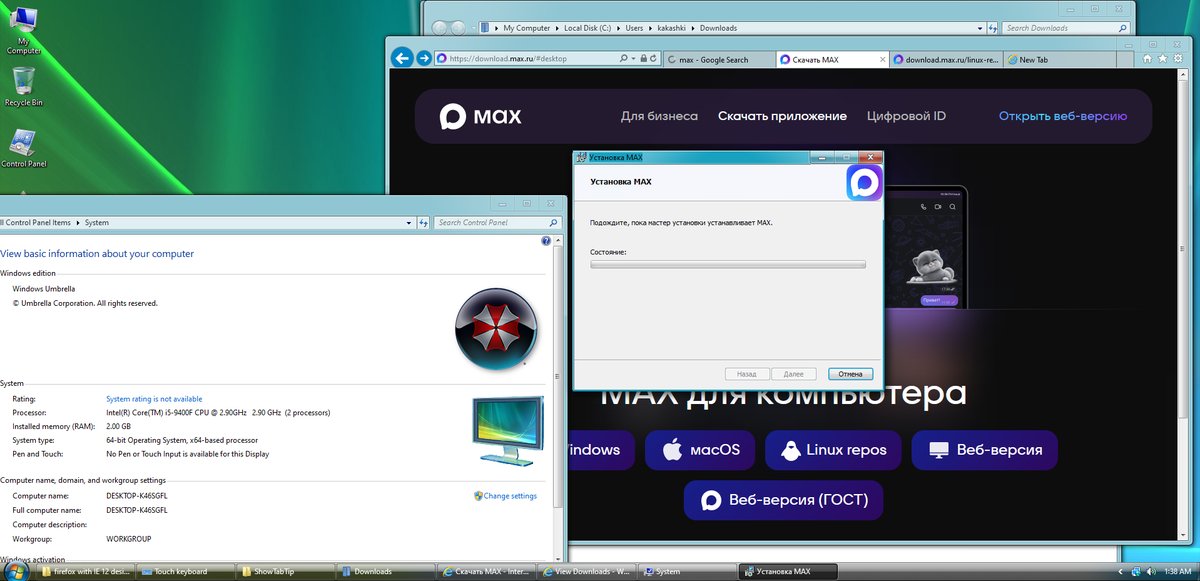Screen dimensions: 1200x581
Task: Click the System rating is not available link
Action: tap(154, 399)
